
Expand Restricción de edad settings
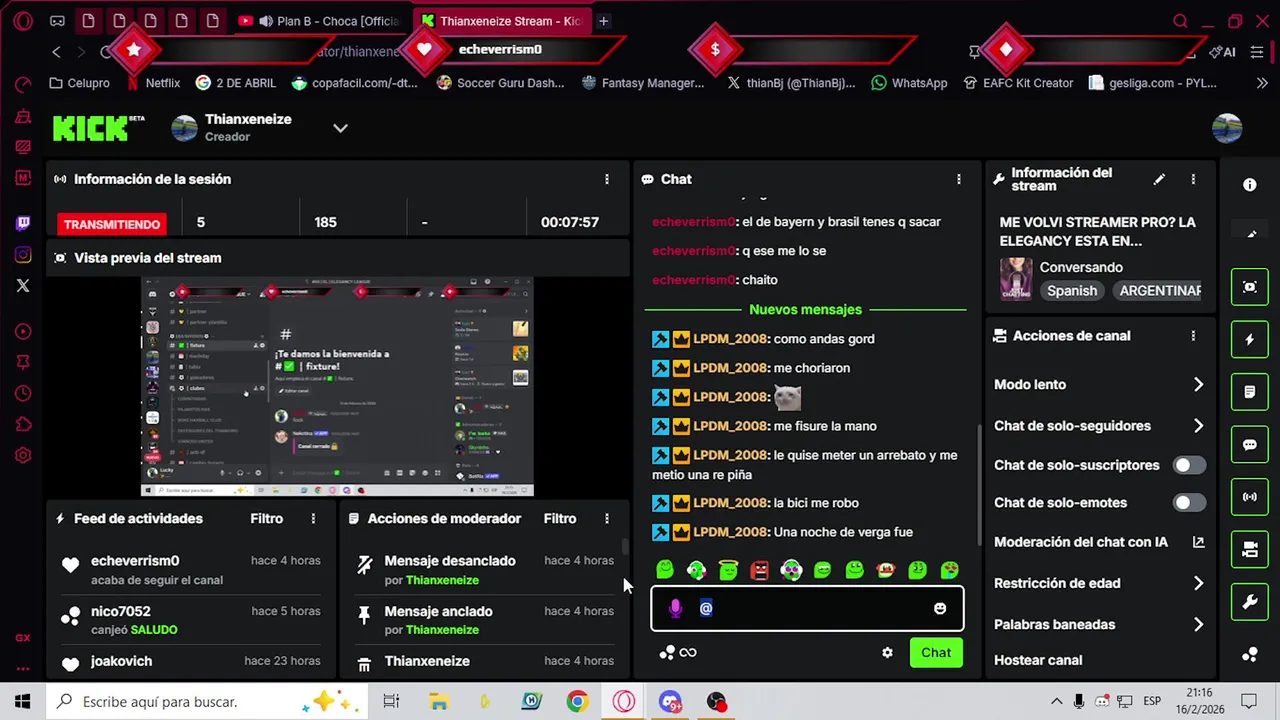tap(1198, 583)
